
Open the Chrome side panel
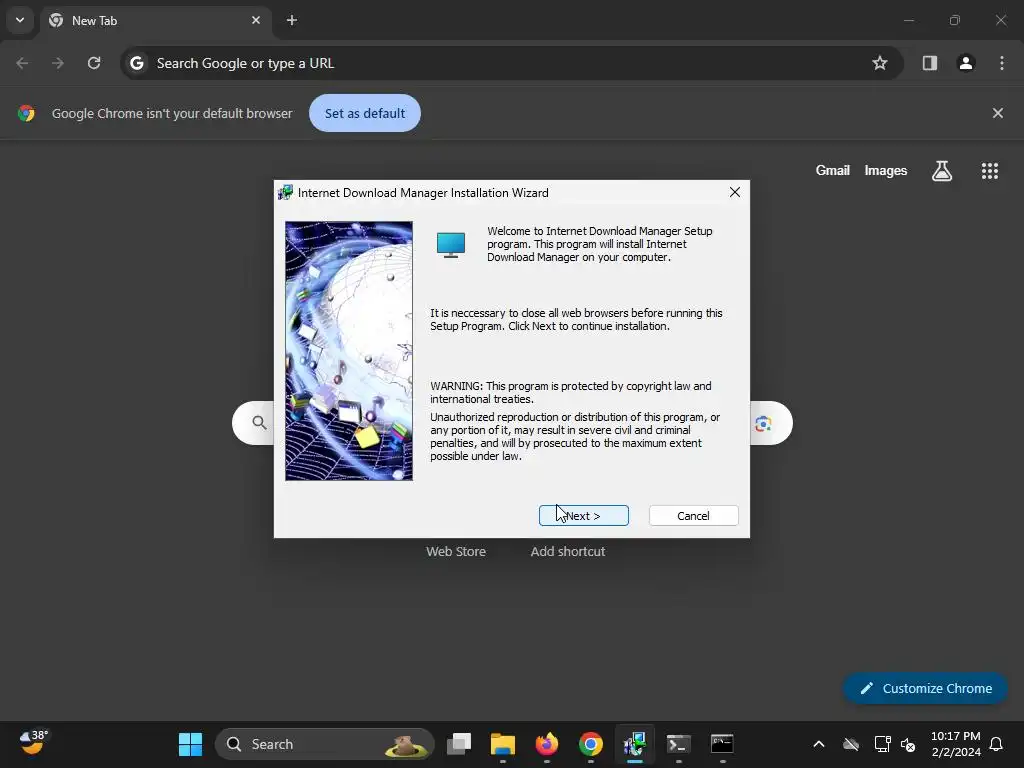929,63
